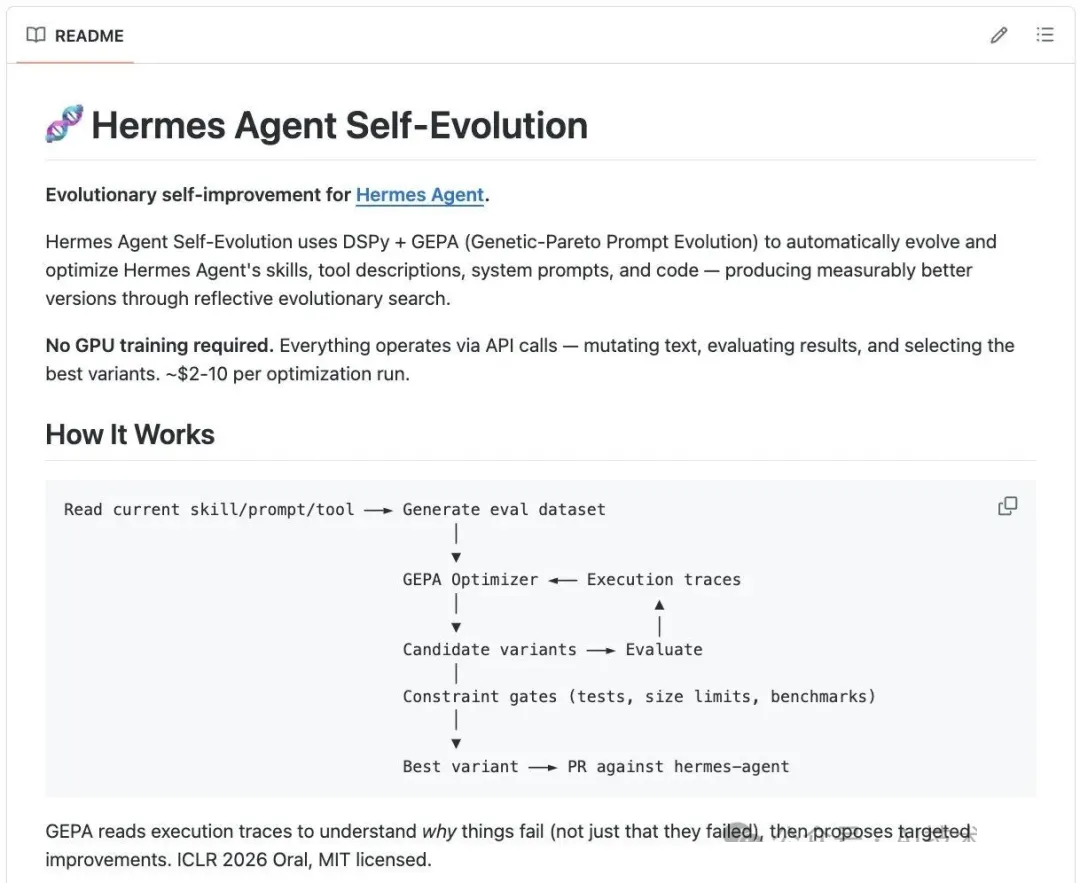Screen dimensions: 1080x883
Task: Click the 'Constraint gates' line in the diagram
Action: click(x=639, y=697)
